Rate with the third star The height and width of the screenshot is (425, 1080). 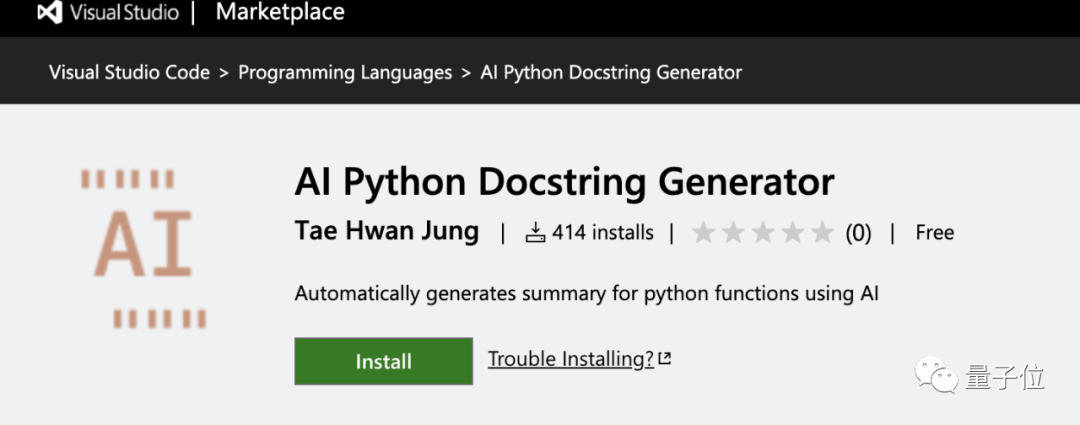pyautogui.click(x=763, y=233)
